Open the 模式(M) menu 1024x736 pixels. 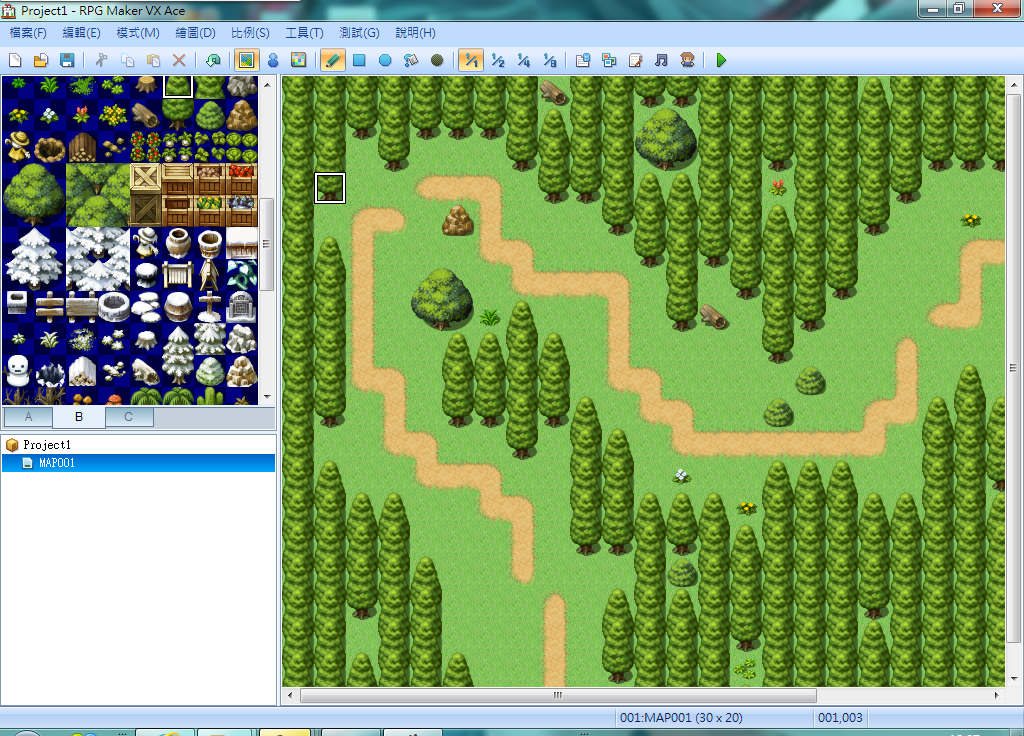click(138, 33)
